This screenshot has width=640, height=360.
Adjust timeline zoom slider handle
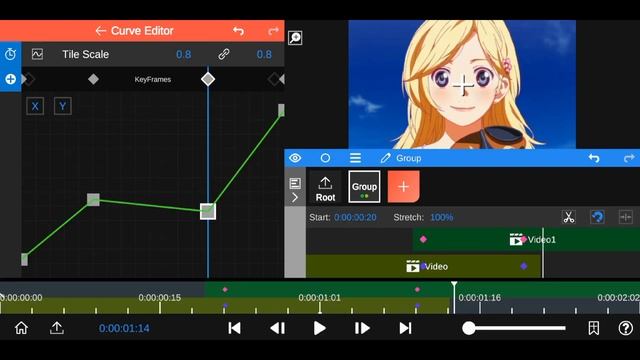pyautogui.click(x=469, y=328)
